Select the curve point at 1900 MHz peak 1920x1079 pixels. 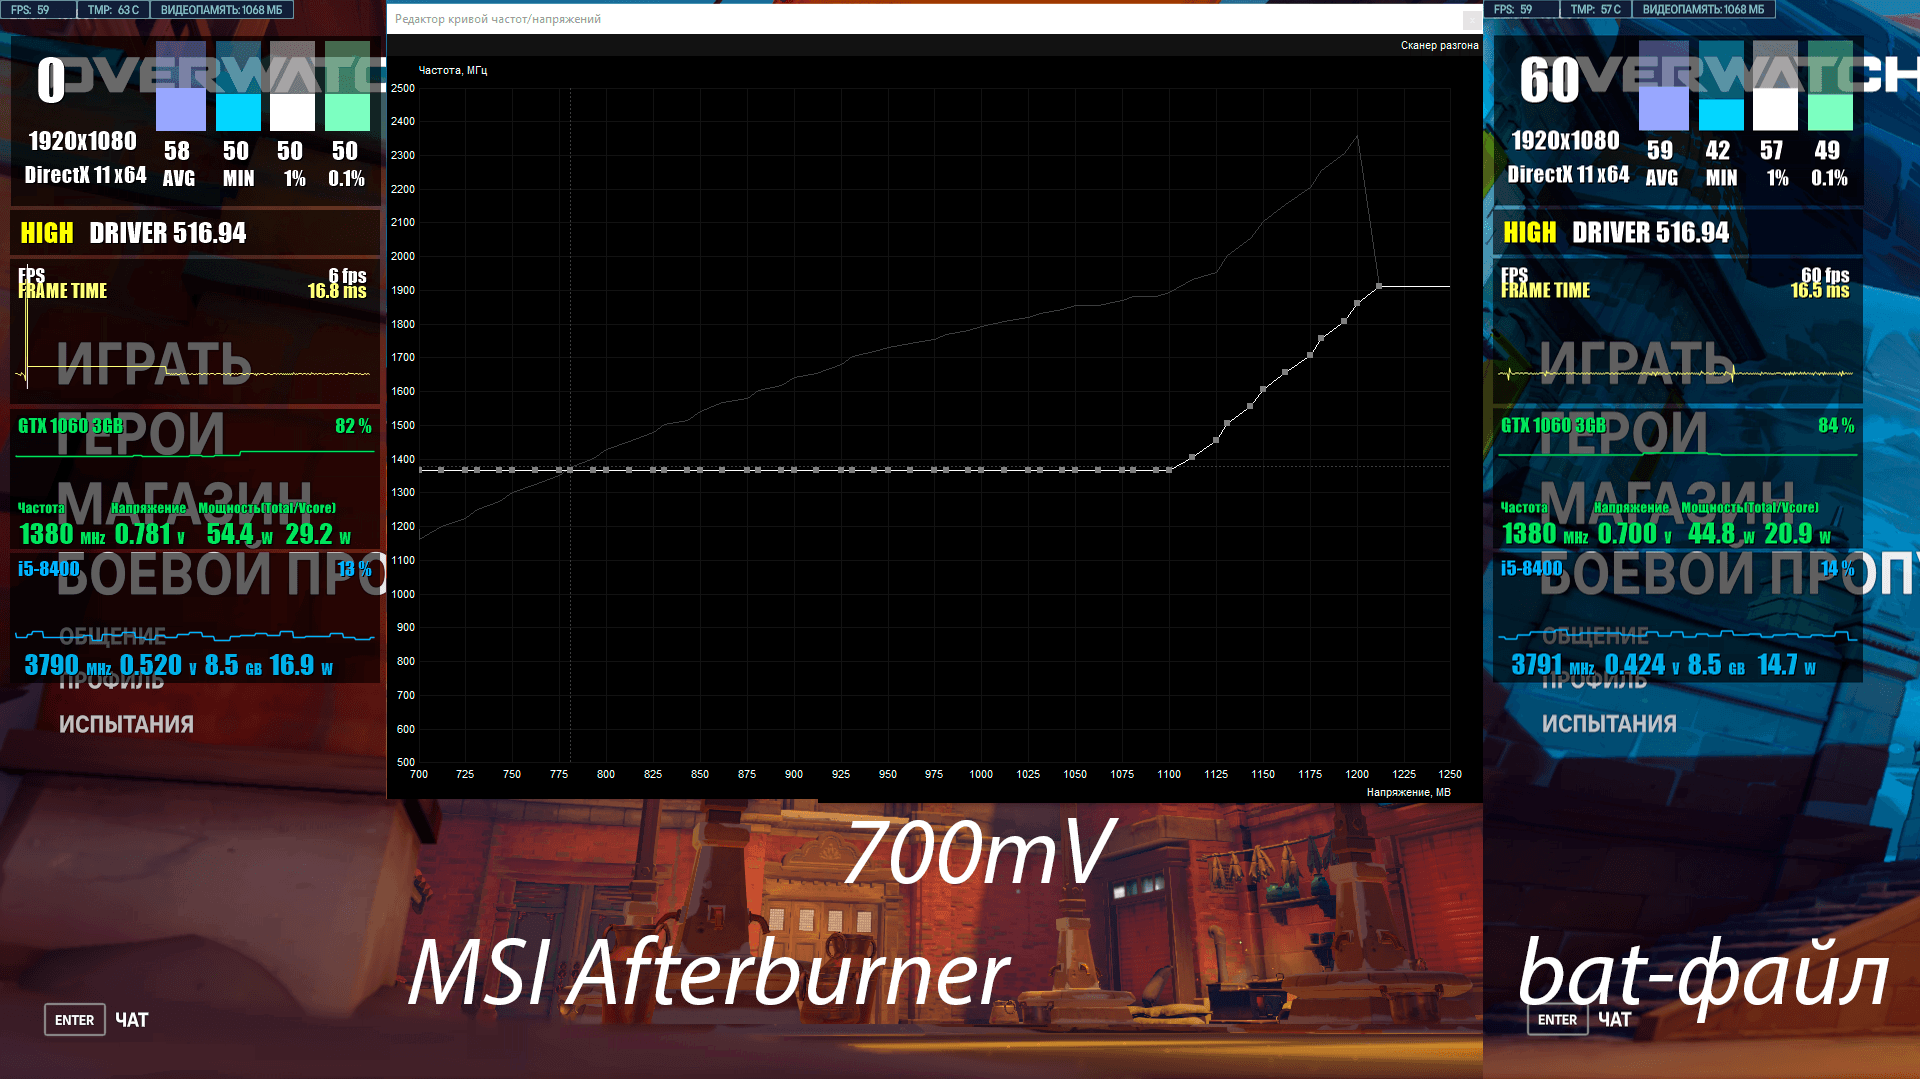(x=1379, y=286)
